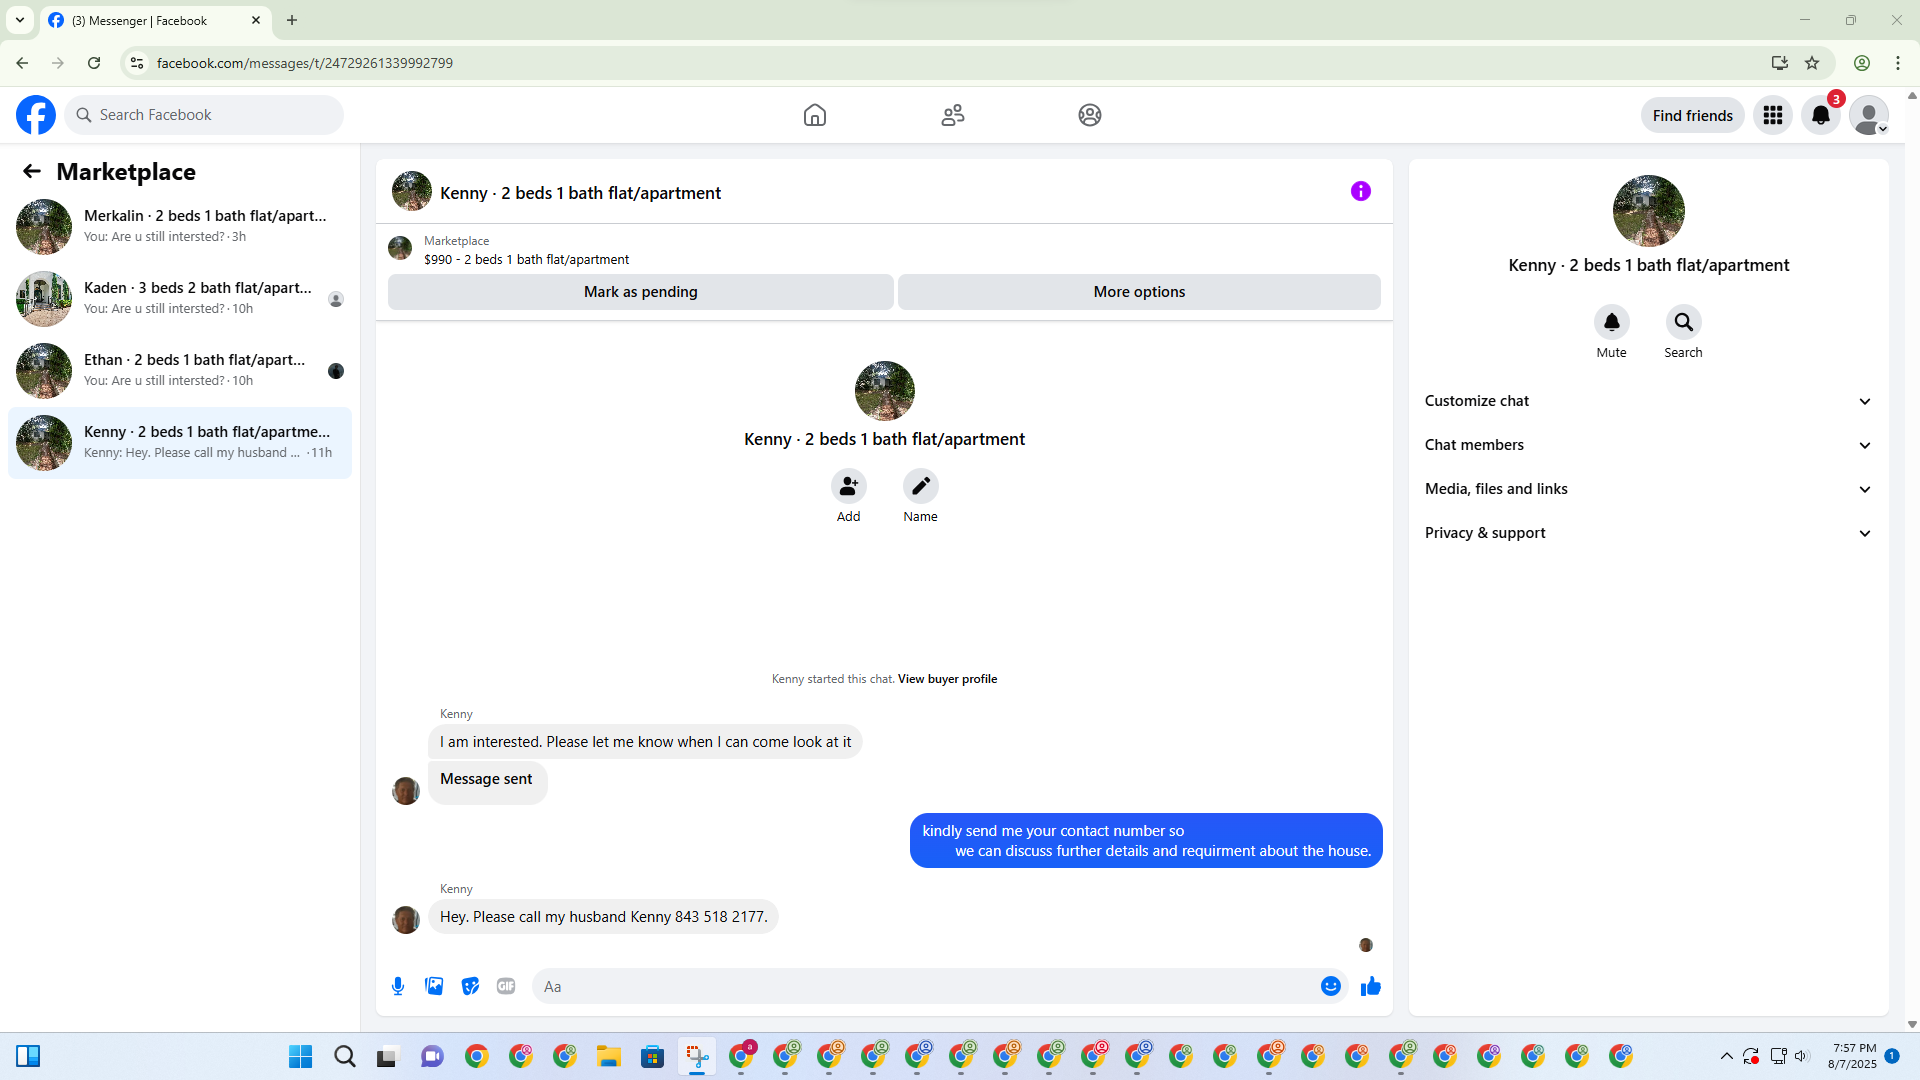Screen dimensions: 1920x1080
Task: Open Snipping Tool from the taskbar
Action: click(697, 1056)
